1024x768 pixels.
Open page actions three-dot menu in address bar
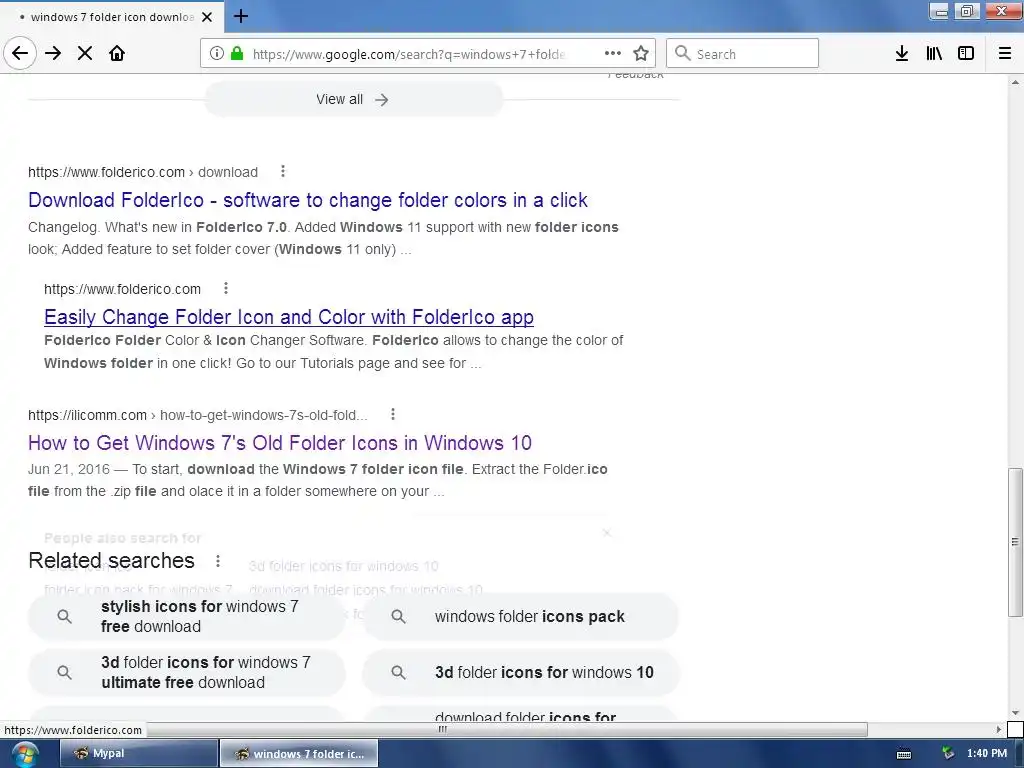612,54
